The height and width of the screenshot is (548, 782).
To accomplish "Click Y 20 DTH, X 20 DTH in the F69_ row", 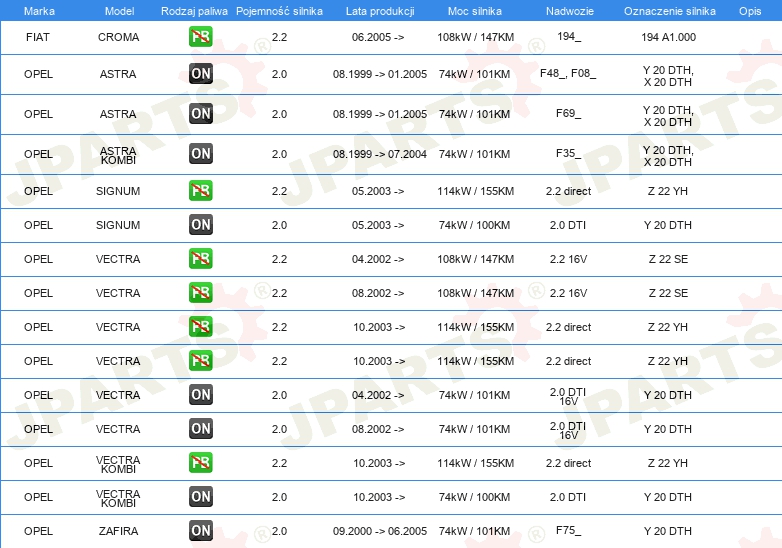I will click(x=668, y=116).
